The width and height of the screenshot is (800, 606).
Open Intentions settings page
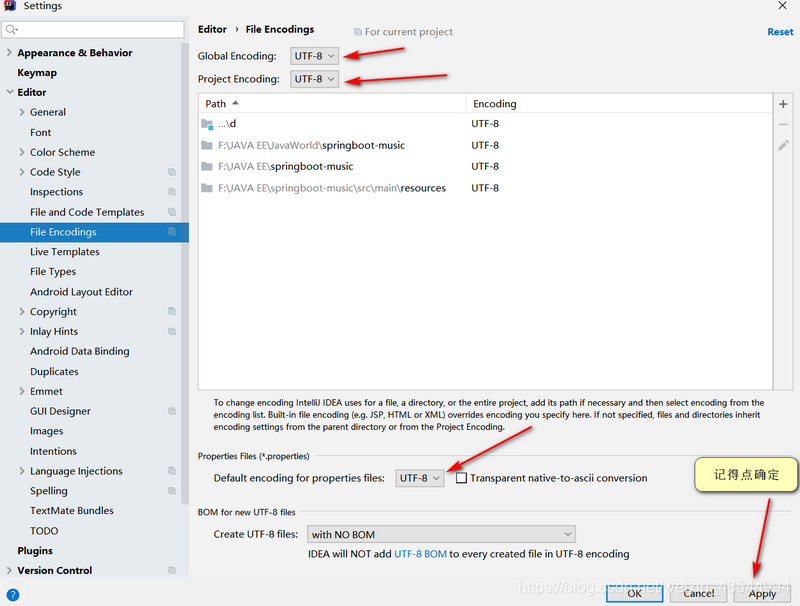pos(53,451)
